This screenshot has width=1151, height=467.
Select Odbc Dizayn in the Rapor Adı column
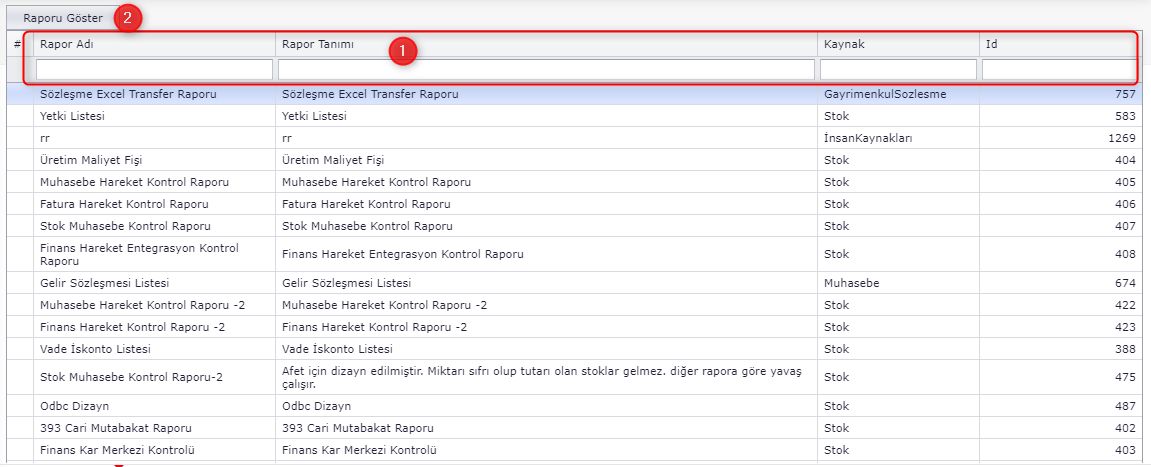click(75, 406)
